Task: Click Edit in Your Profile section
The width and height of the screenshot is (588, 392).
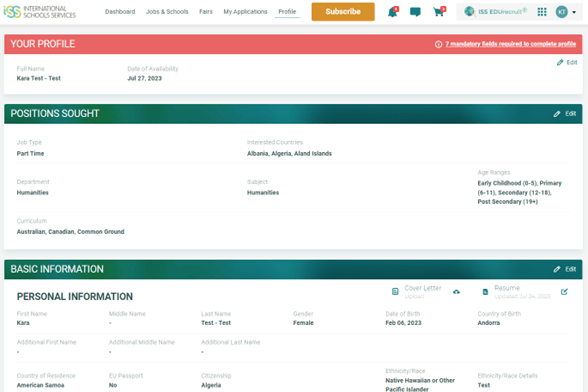Action: (x=572, y=63)
